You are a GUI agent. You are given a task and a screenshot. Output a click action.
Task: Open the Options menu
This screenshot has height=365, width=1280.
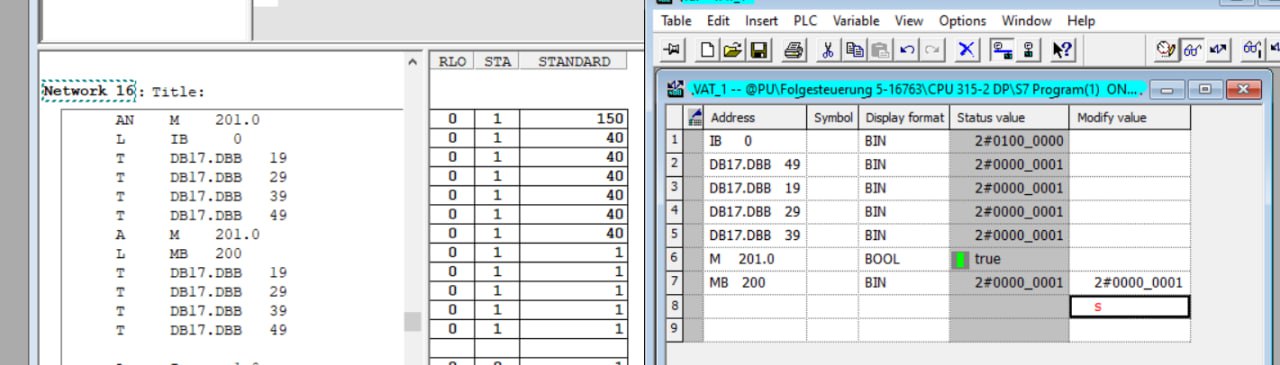click(962, 20)
